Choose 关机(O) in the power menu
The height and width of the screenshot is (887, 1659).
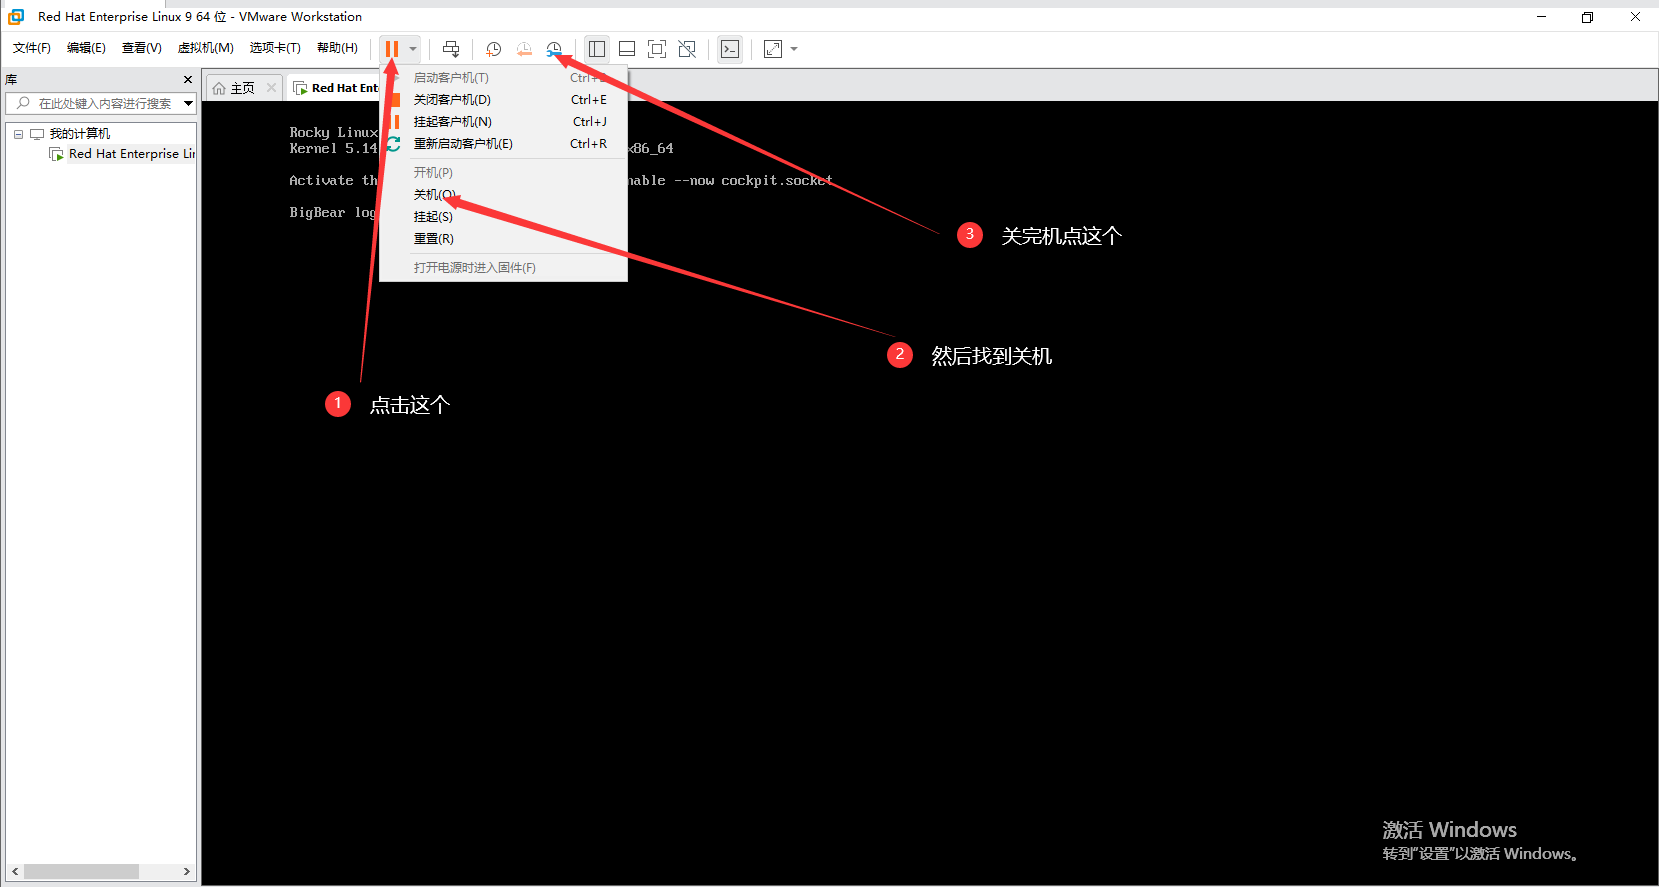[x=504, y=195]
